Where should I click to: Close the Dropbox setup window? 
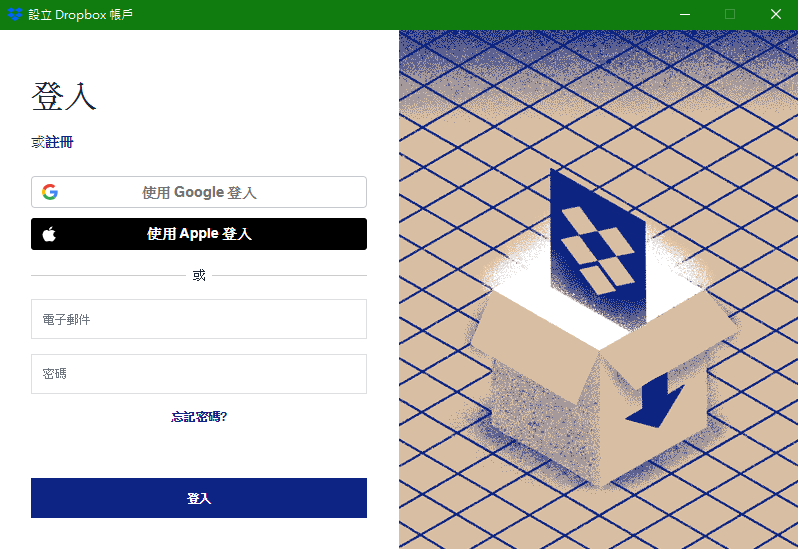pyautogui.click(x=776, y=14)
